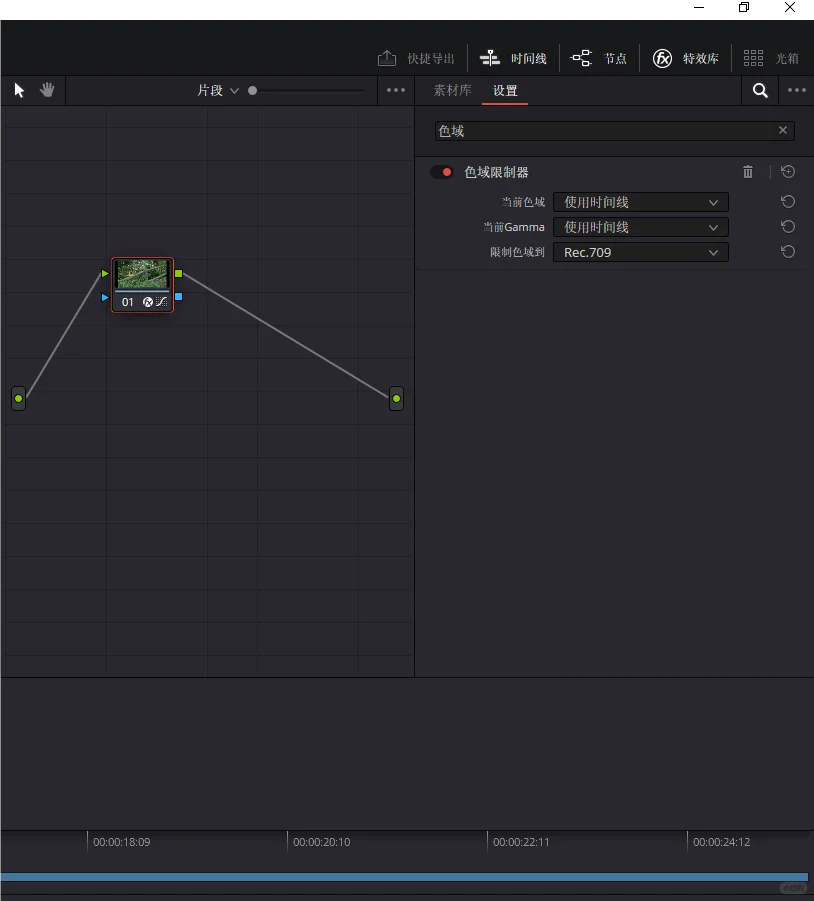Open the 光箱 lightbox view
814x901 pixels.
click(771, 59)
